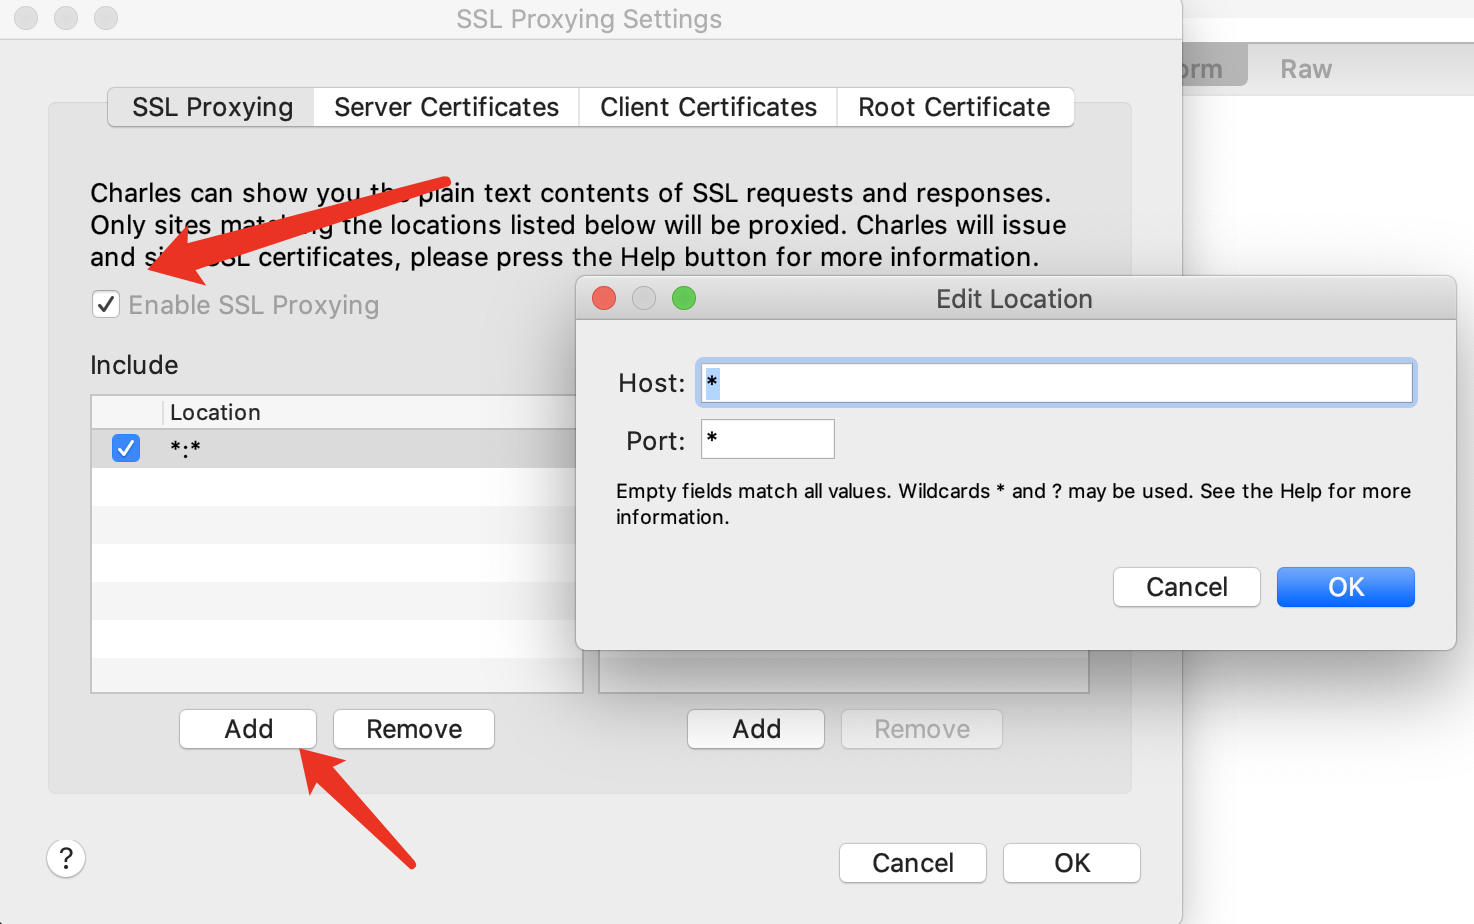Uncheck the *:* location entry checkbox
The image size is (1474, 924).
[x=126, y=448]
